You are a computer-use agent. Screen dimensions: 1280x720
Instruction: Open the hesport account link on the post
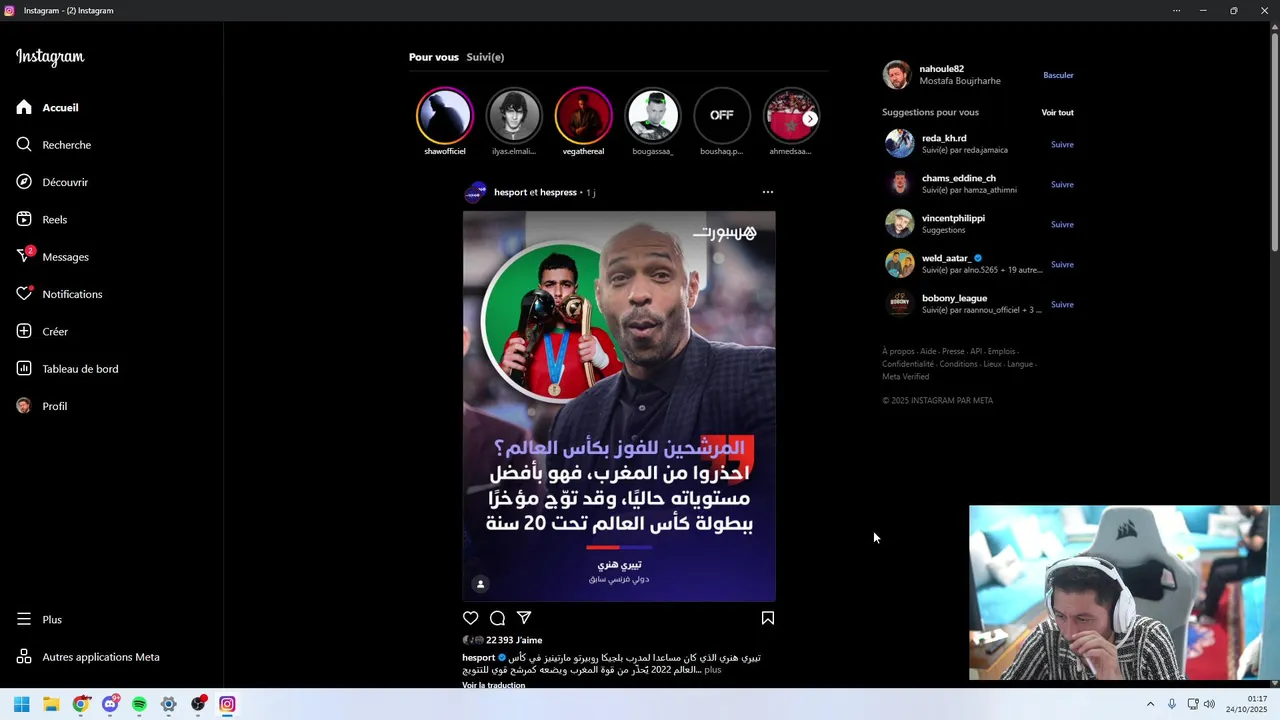(x=510, y=192)
